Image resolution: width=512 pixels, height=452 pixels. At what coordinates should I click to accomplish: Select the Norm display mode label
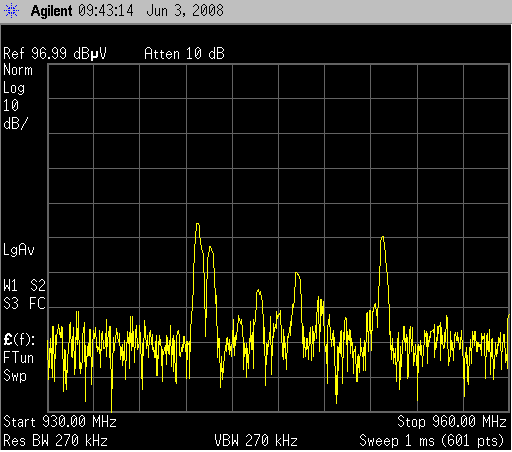(18, 70)
